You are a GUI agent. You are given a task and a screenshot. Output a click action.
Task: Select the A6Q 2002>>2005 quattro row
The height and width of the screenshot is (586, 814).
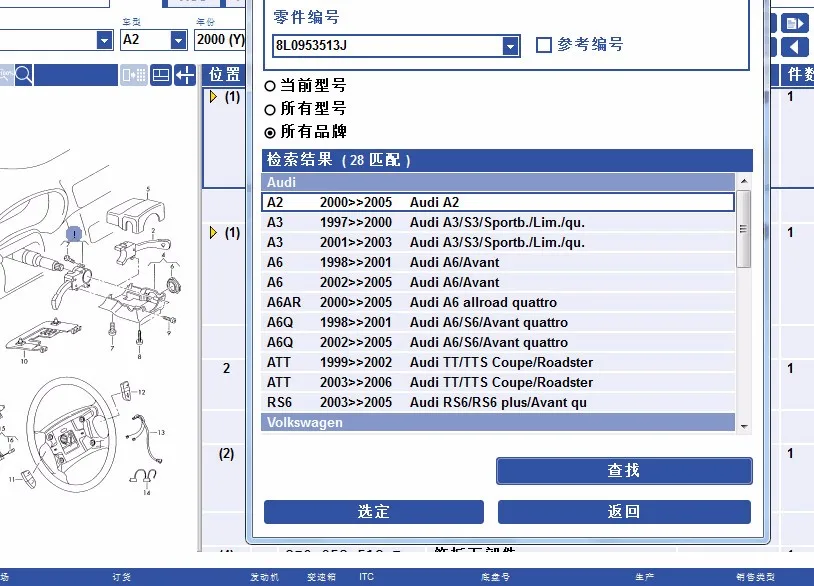(x=498, y=343)
